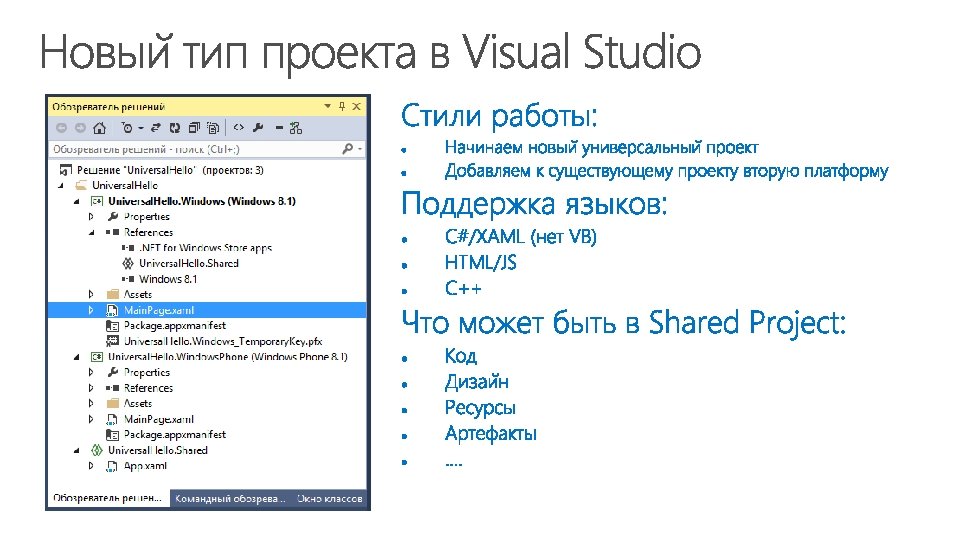Open the search options dropdown beside the magnifier

tap(360, 149)
